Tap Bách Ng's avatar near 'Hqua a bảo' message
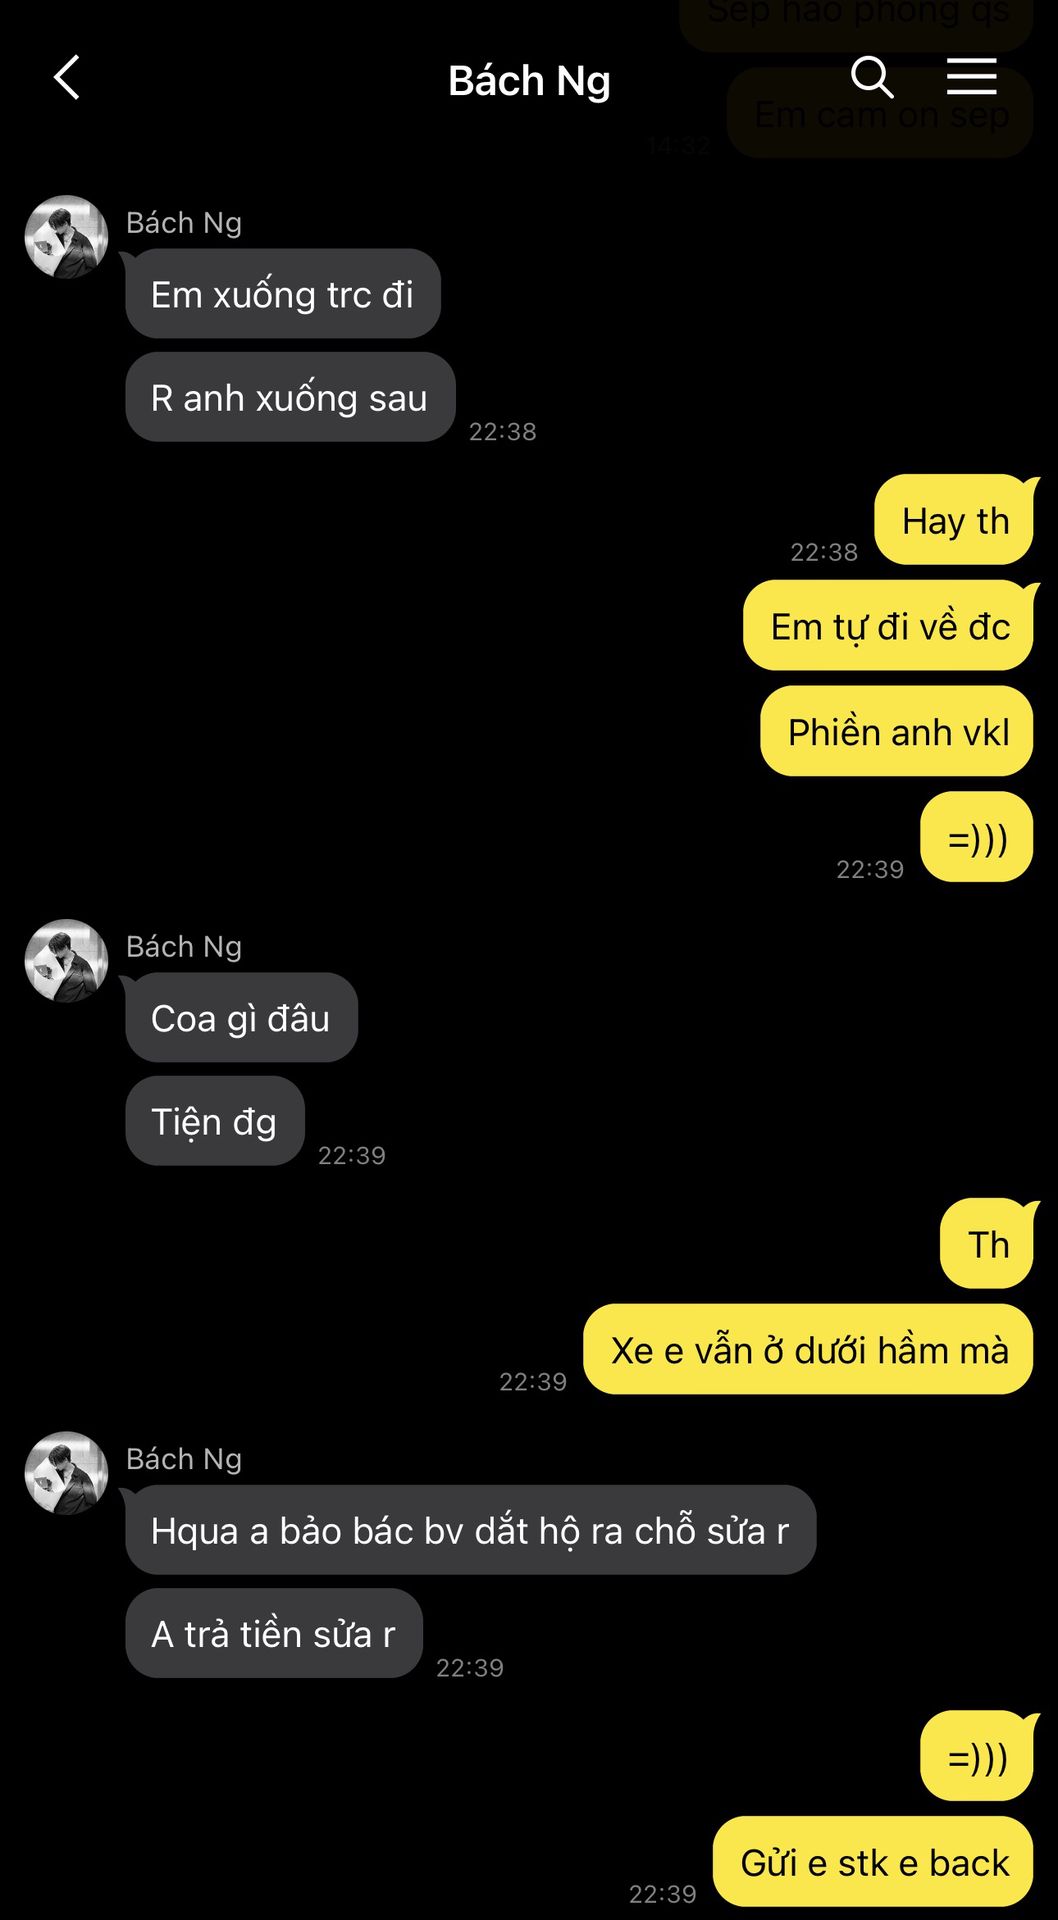This screenshot has width=1058, height=1920. tap(66, 1473)
